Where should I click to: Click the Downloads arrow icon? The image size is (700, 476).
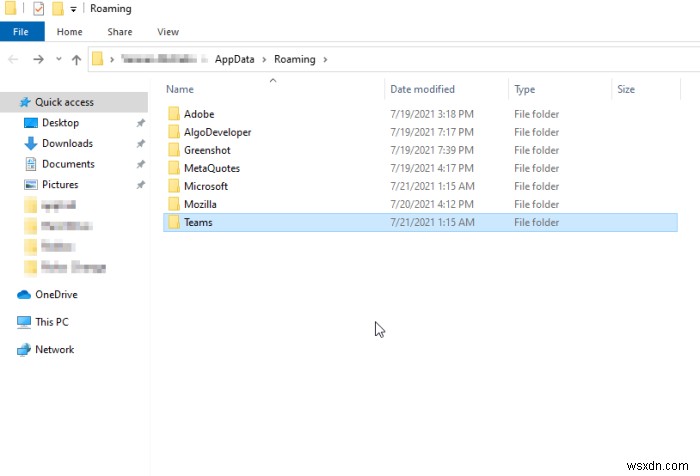[30, 143]
